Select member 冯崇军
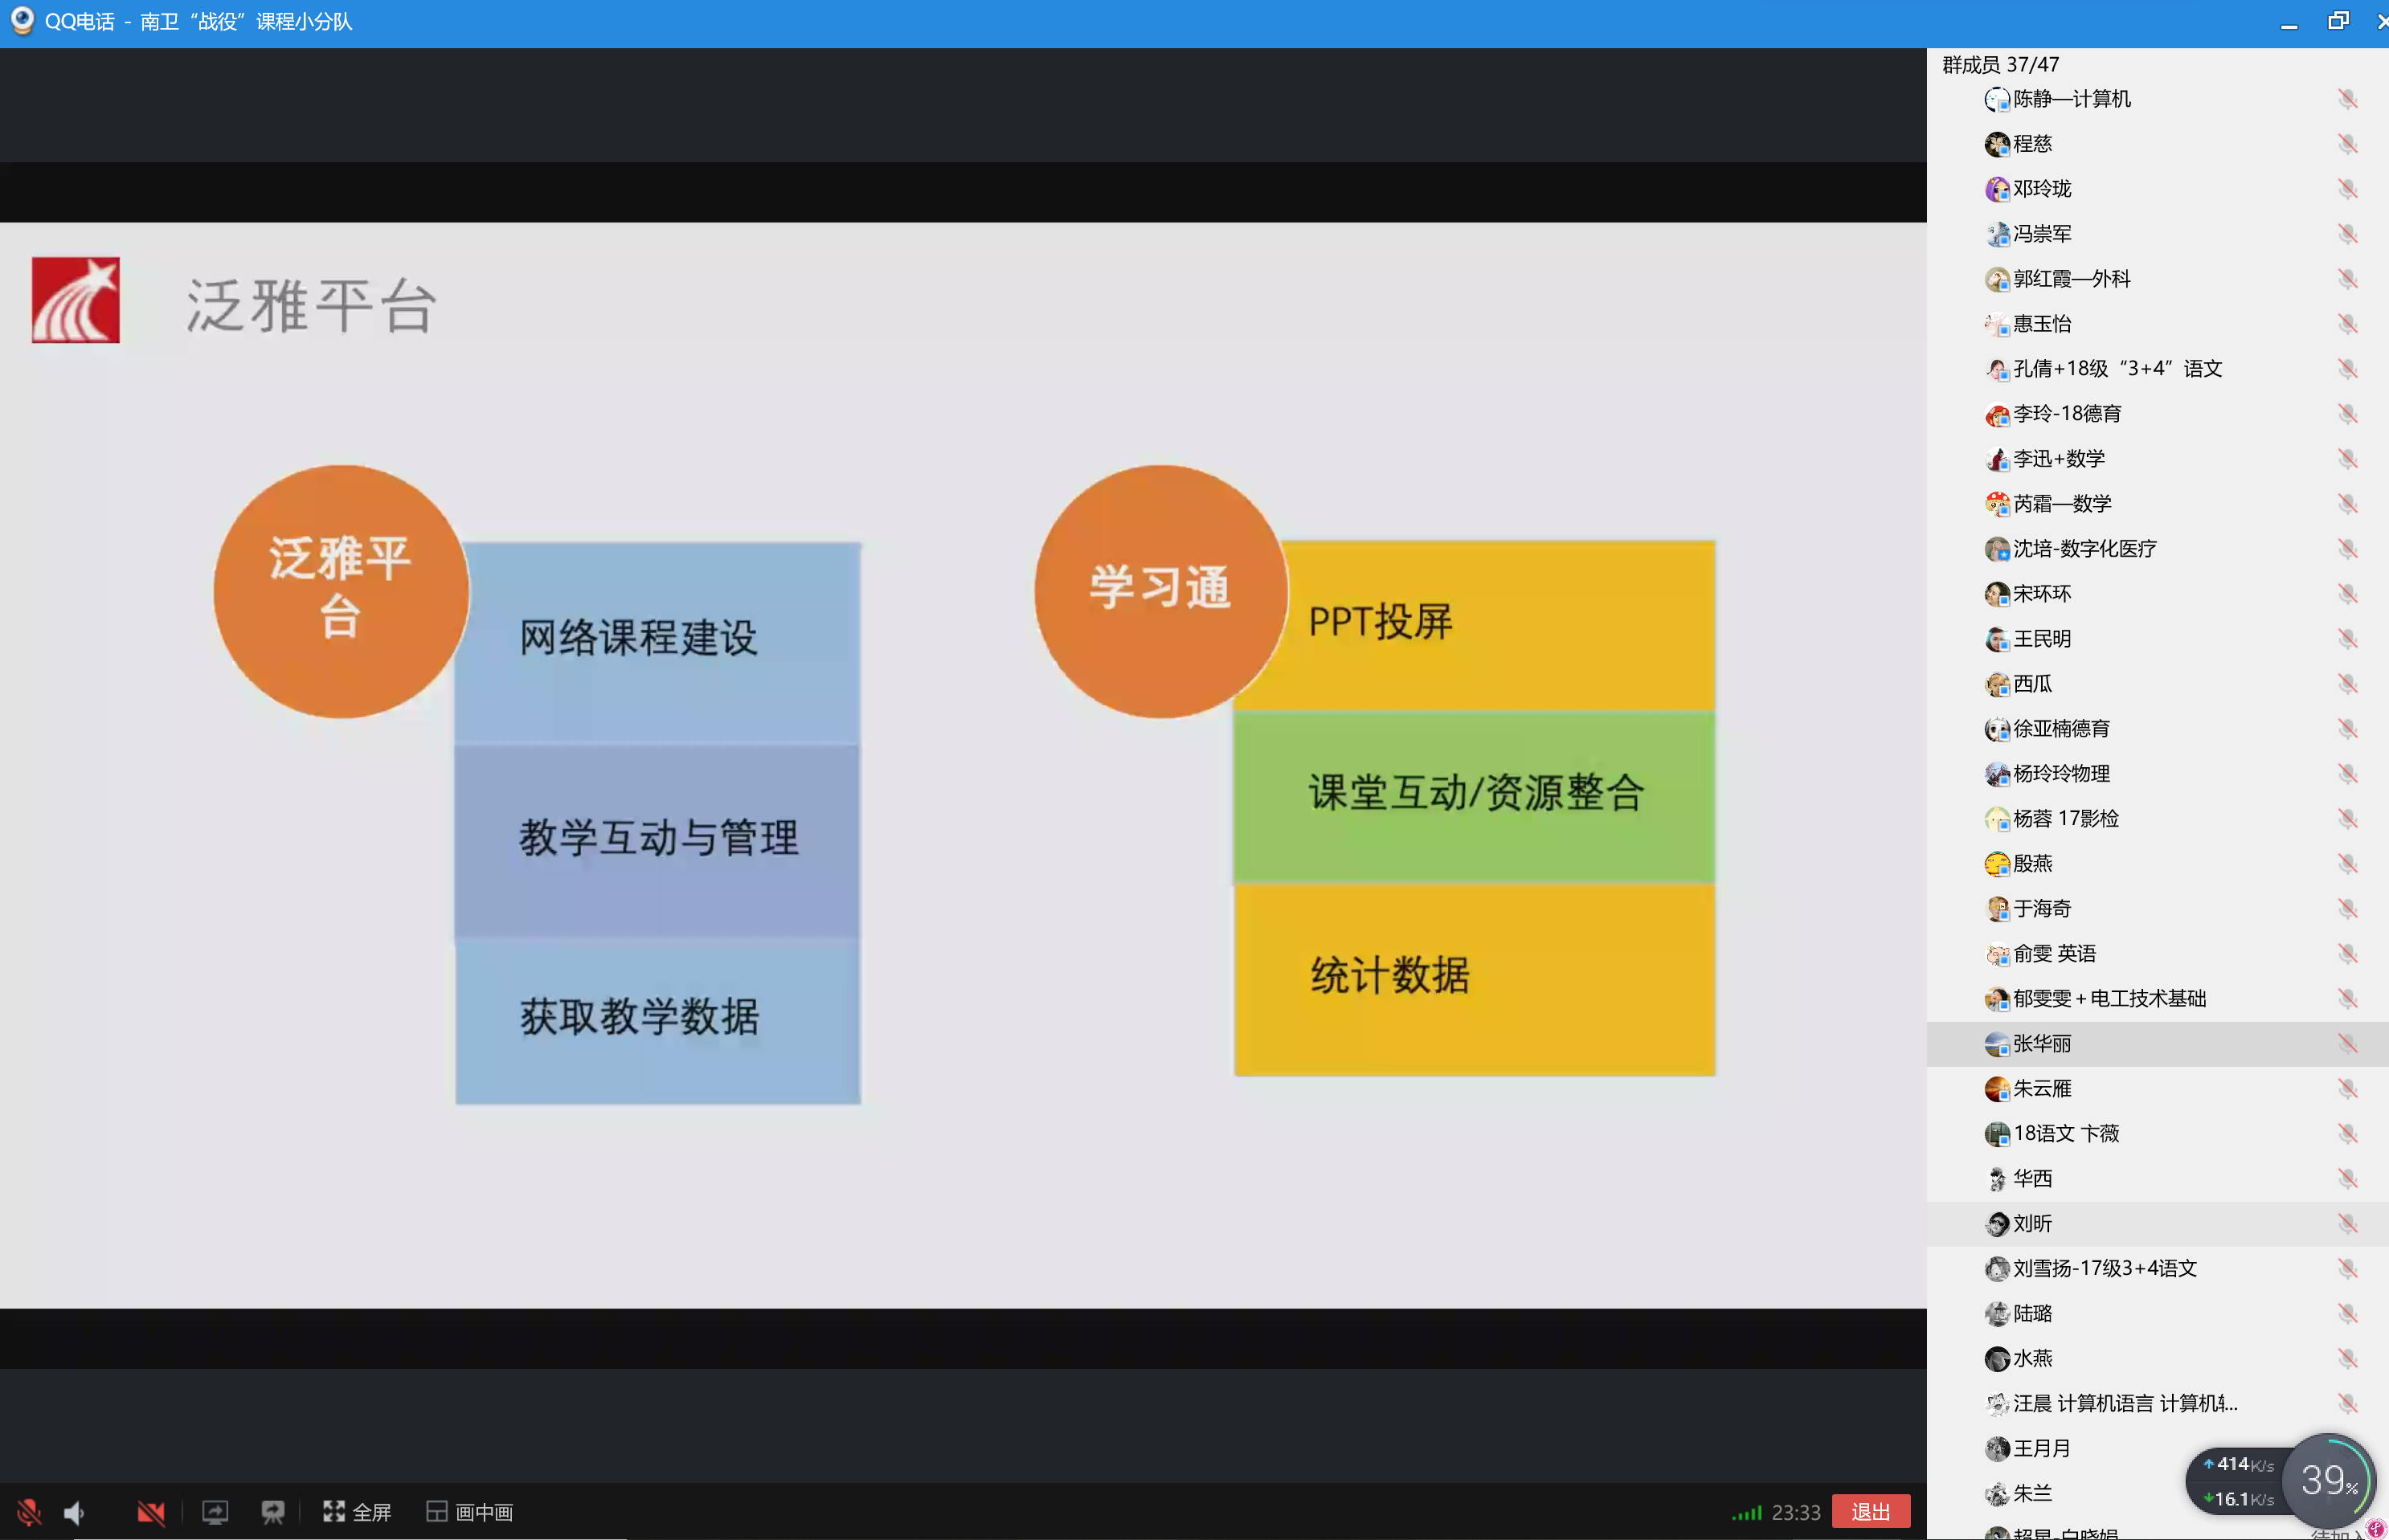Screen dimensions: 2389x1540 coord(2157,234)
